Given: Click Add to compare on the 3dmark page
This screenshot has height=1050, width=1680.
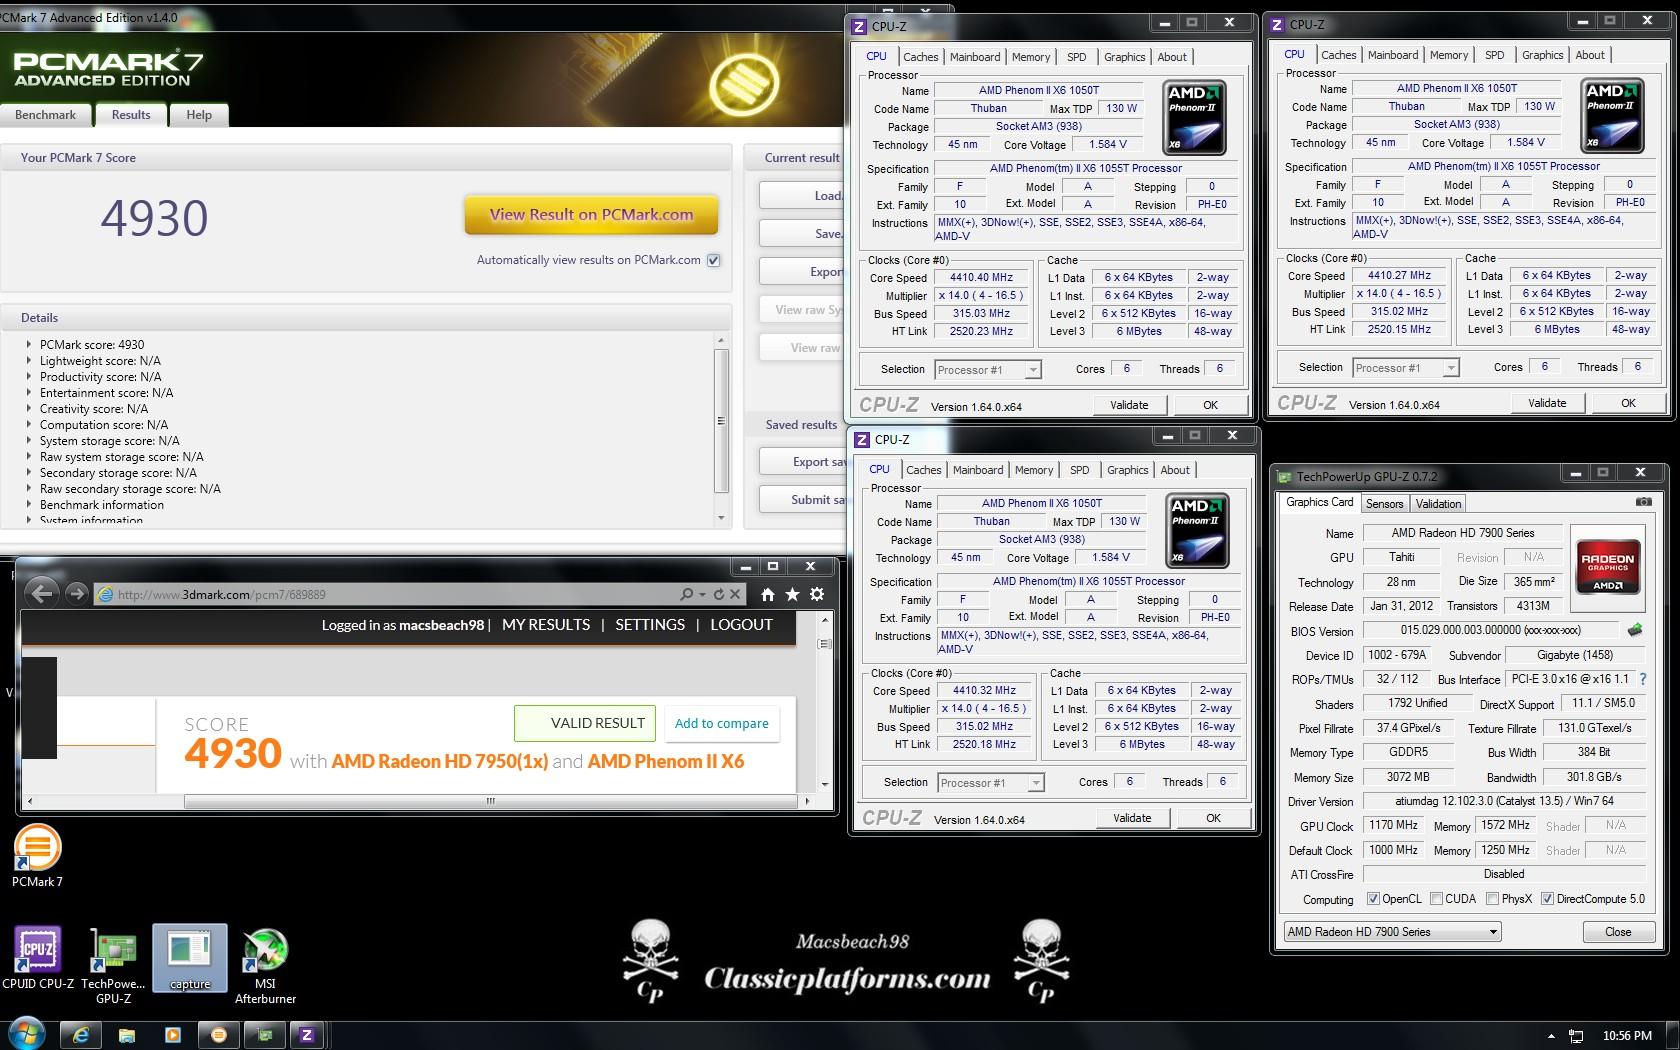Looking at the screenshot, I should [721, 723].
